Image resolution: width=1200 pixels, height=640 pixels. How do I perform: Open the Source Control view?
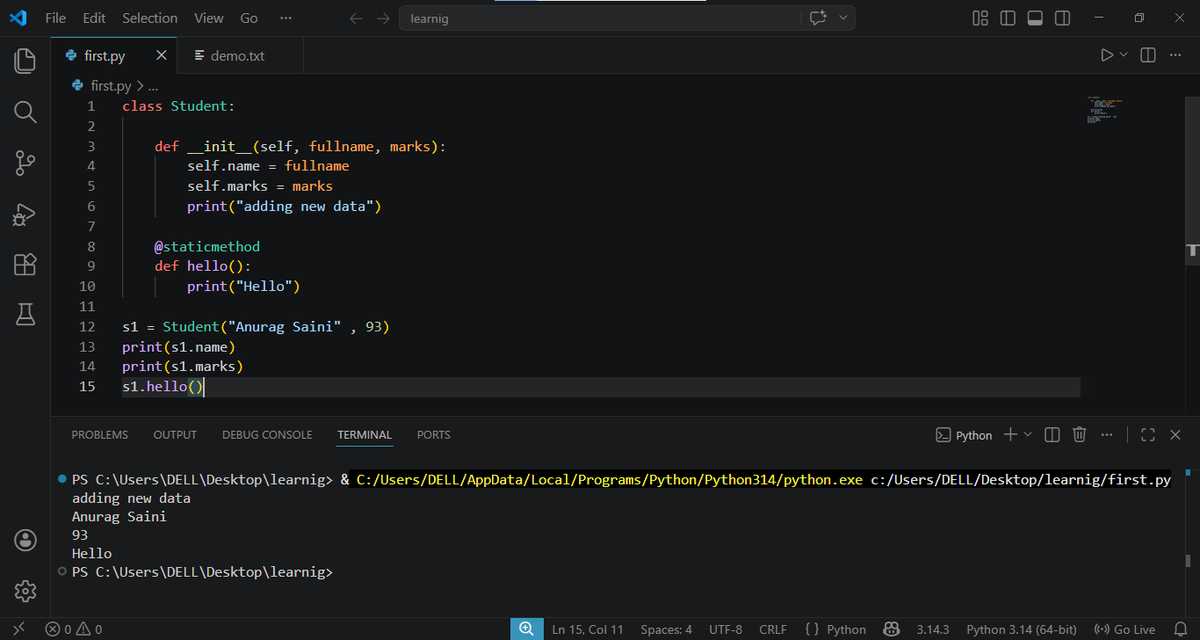coord(25,163)
